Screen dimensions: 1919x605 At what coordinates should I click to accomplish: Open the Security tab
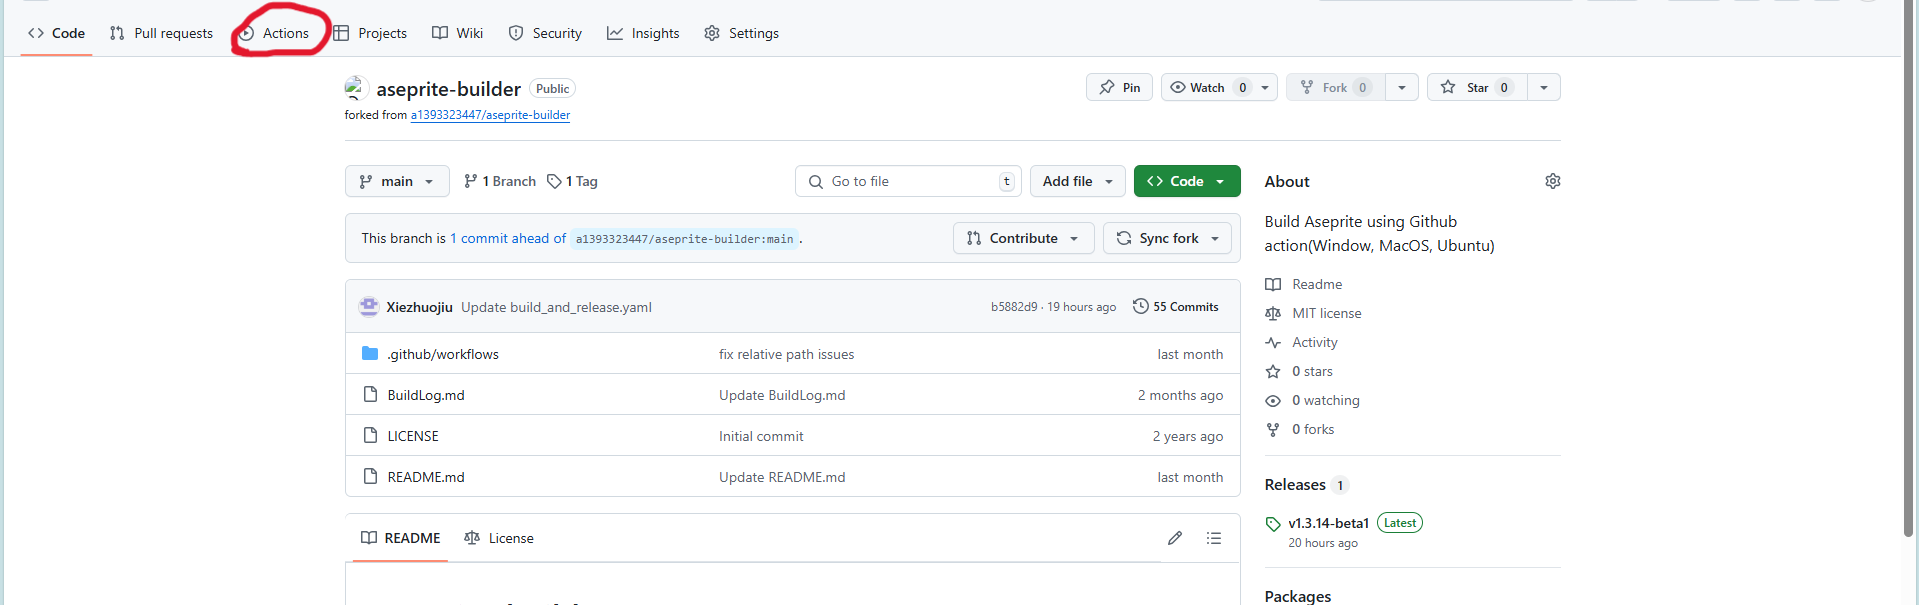click(x=545, y=33)
